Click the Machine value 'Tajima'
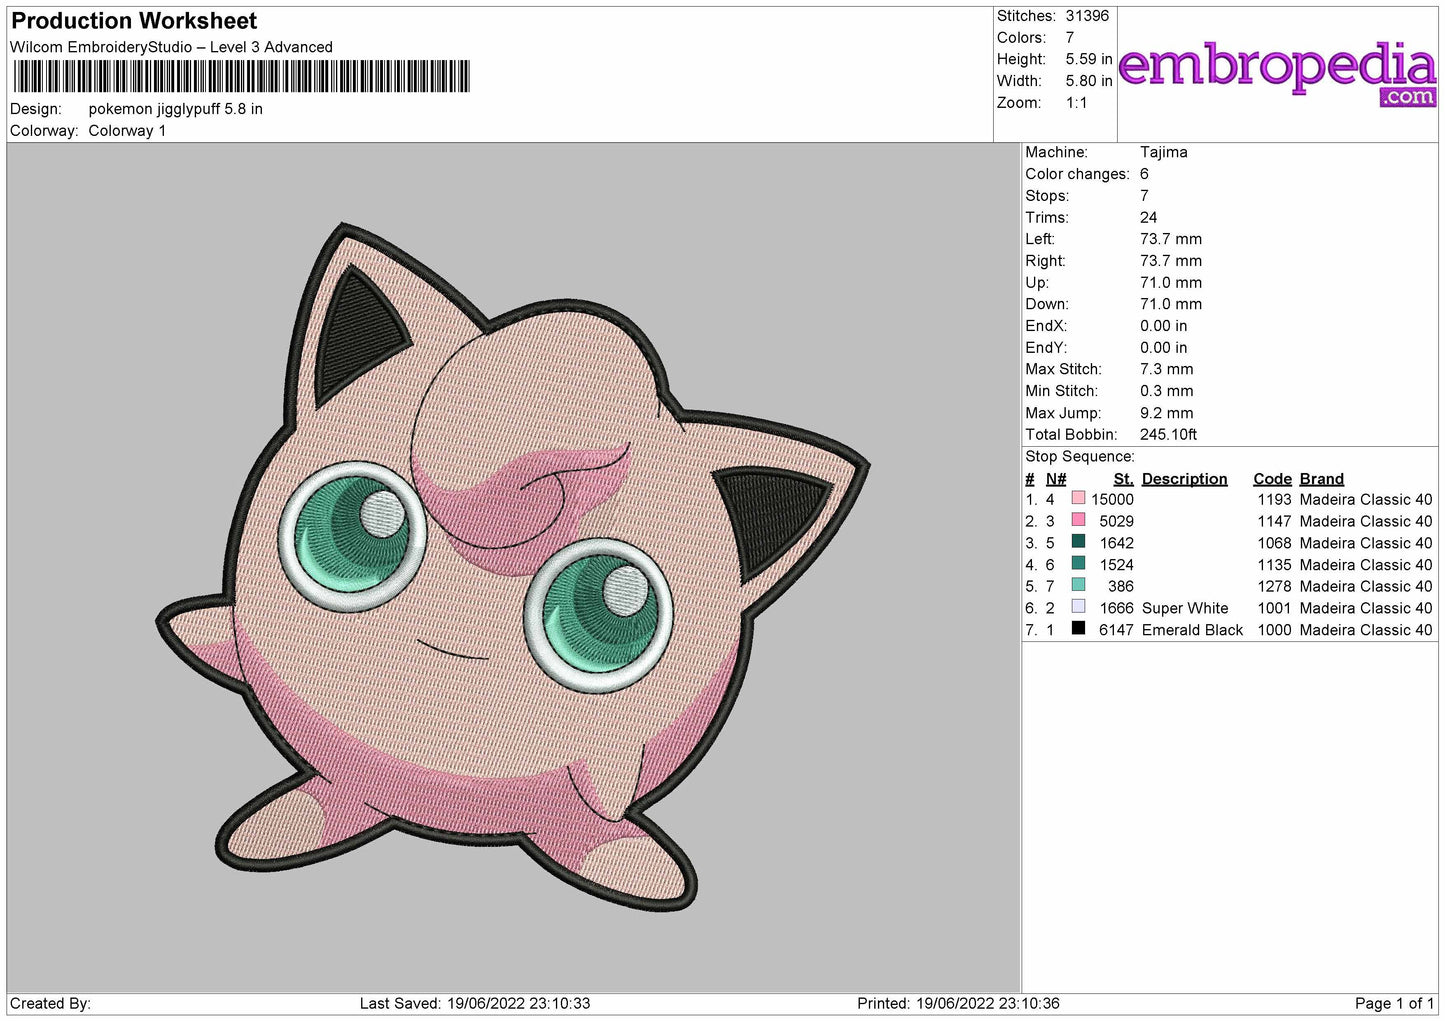The height and width of the screenshot is (1021, 1445). [1164, 152]
